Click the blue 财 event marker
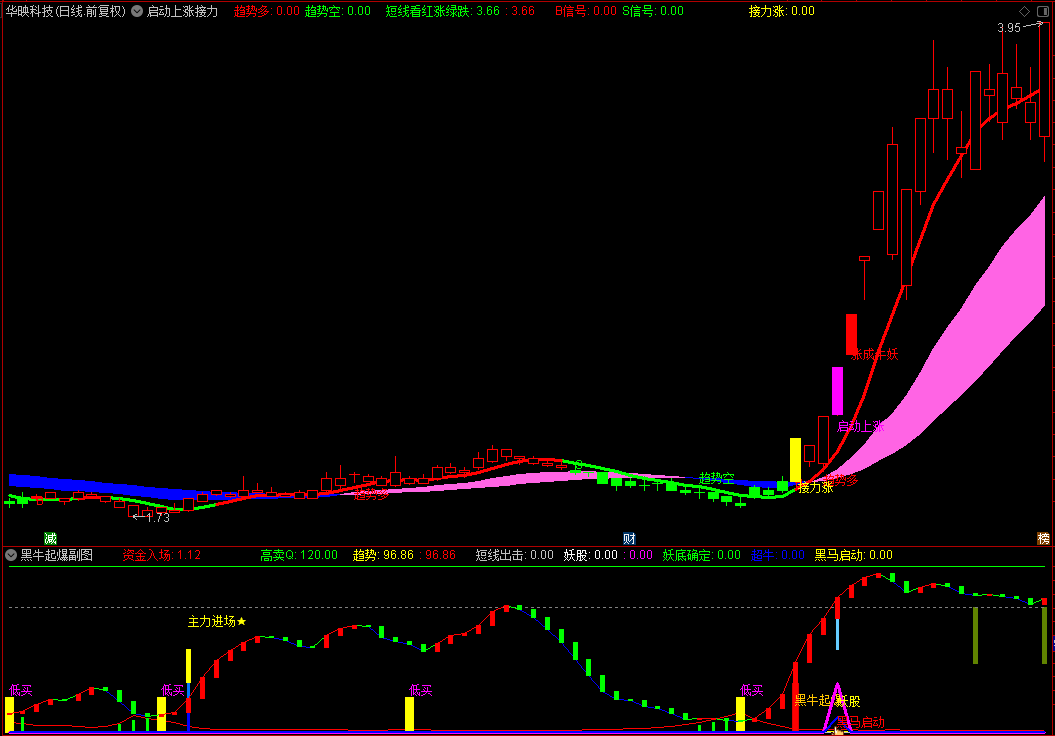 (x=629, y=538)
